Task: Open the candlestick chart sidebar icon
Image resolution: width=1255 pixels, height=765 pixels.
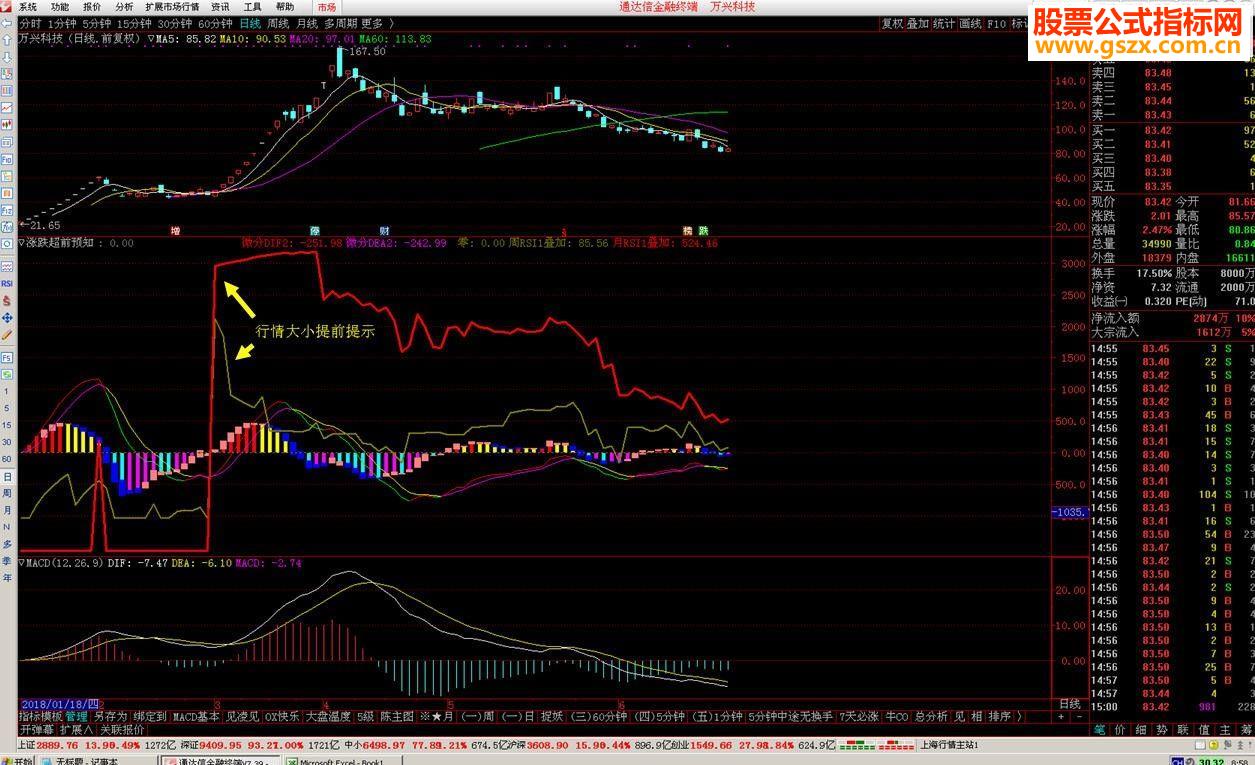Action: click(x=7, y=124)
